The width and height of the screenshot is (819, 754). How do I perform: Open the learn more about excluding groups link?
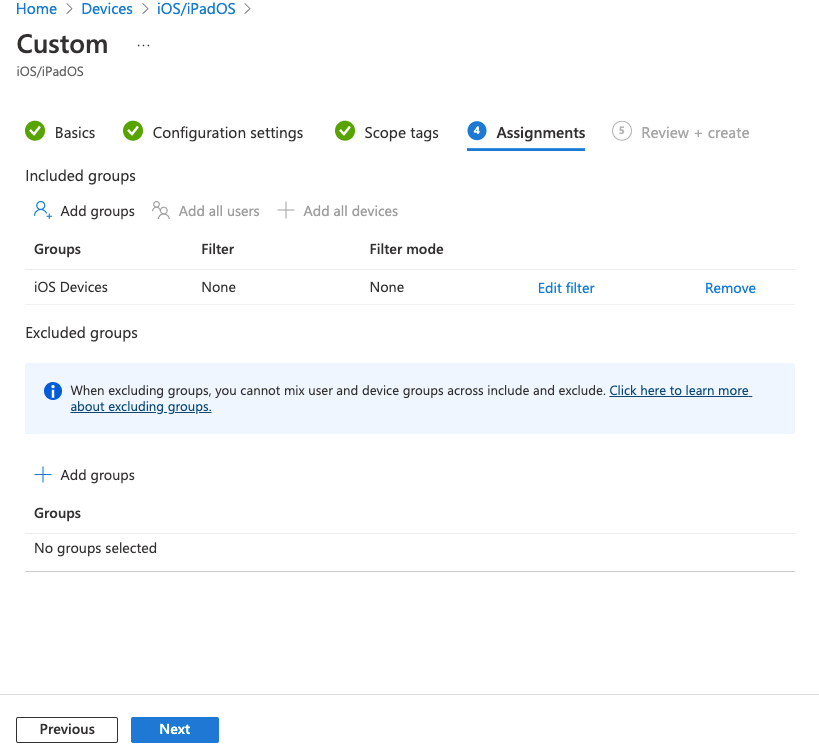click(679, 391)
